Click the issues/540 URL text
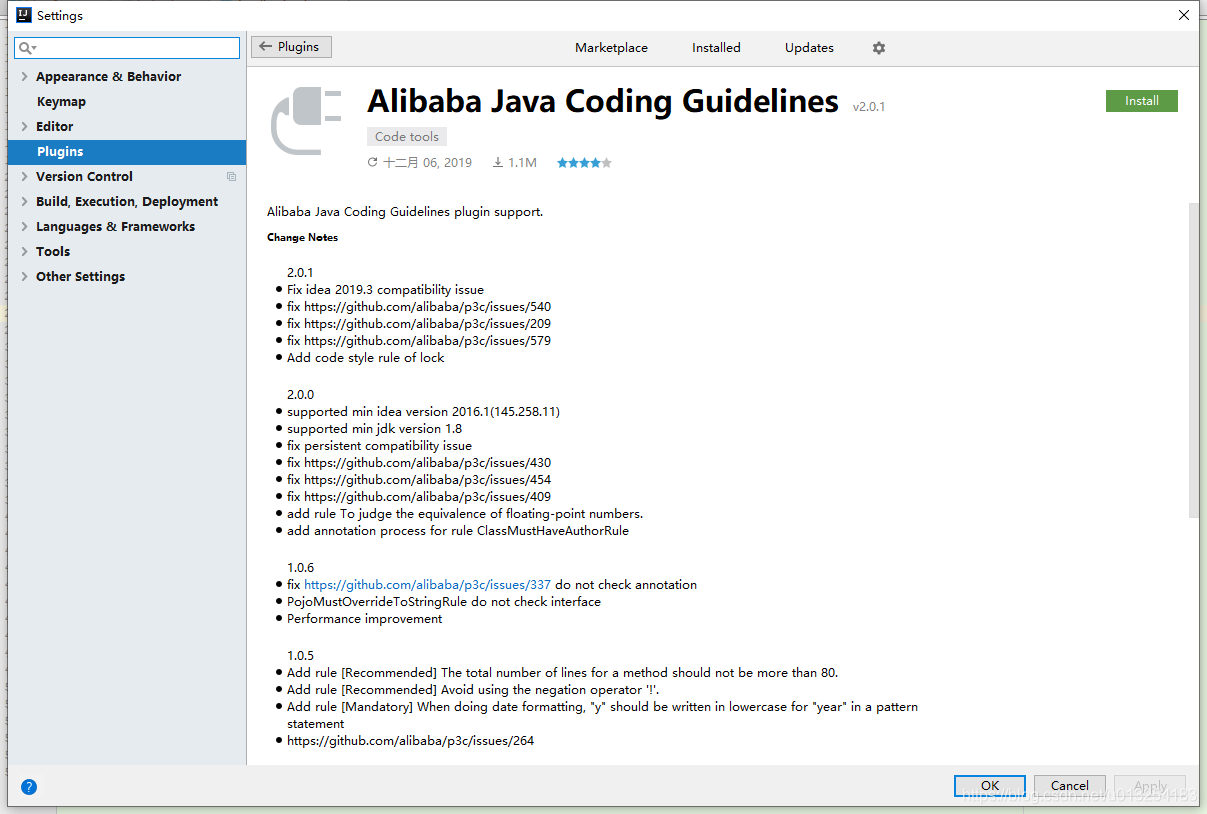This screenshot has height=814, width=1207. pos(428,307)
